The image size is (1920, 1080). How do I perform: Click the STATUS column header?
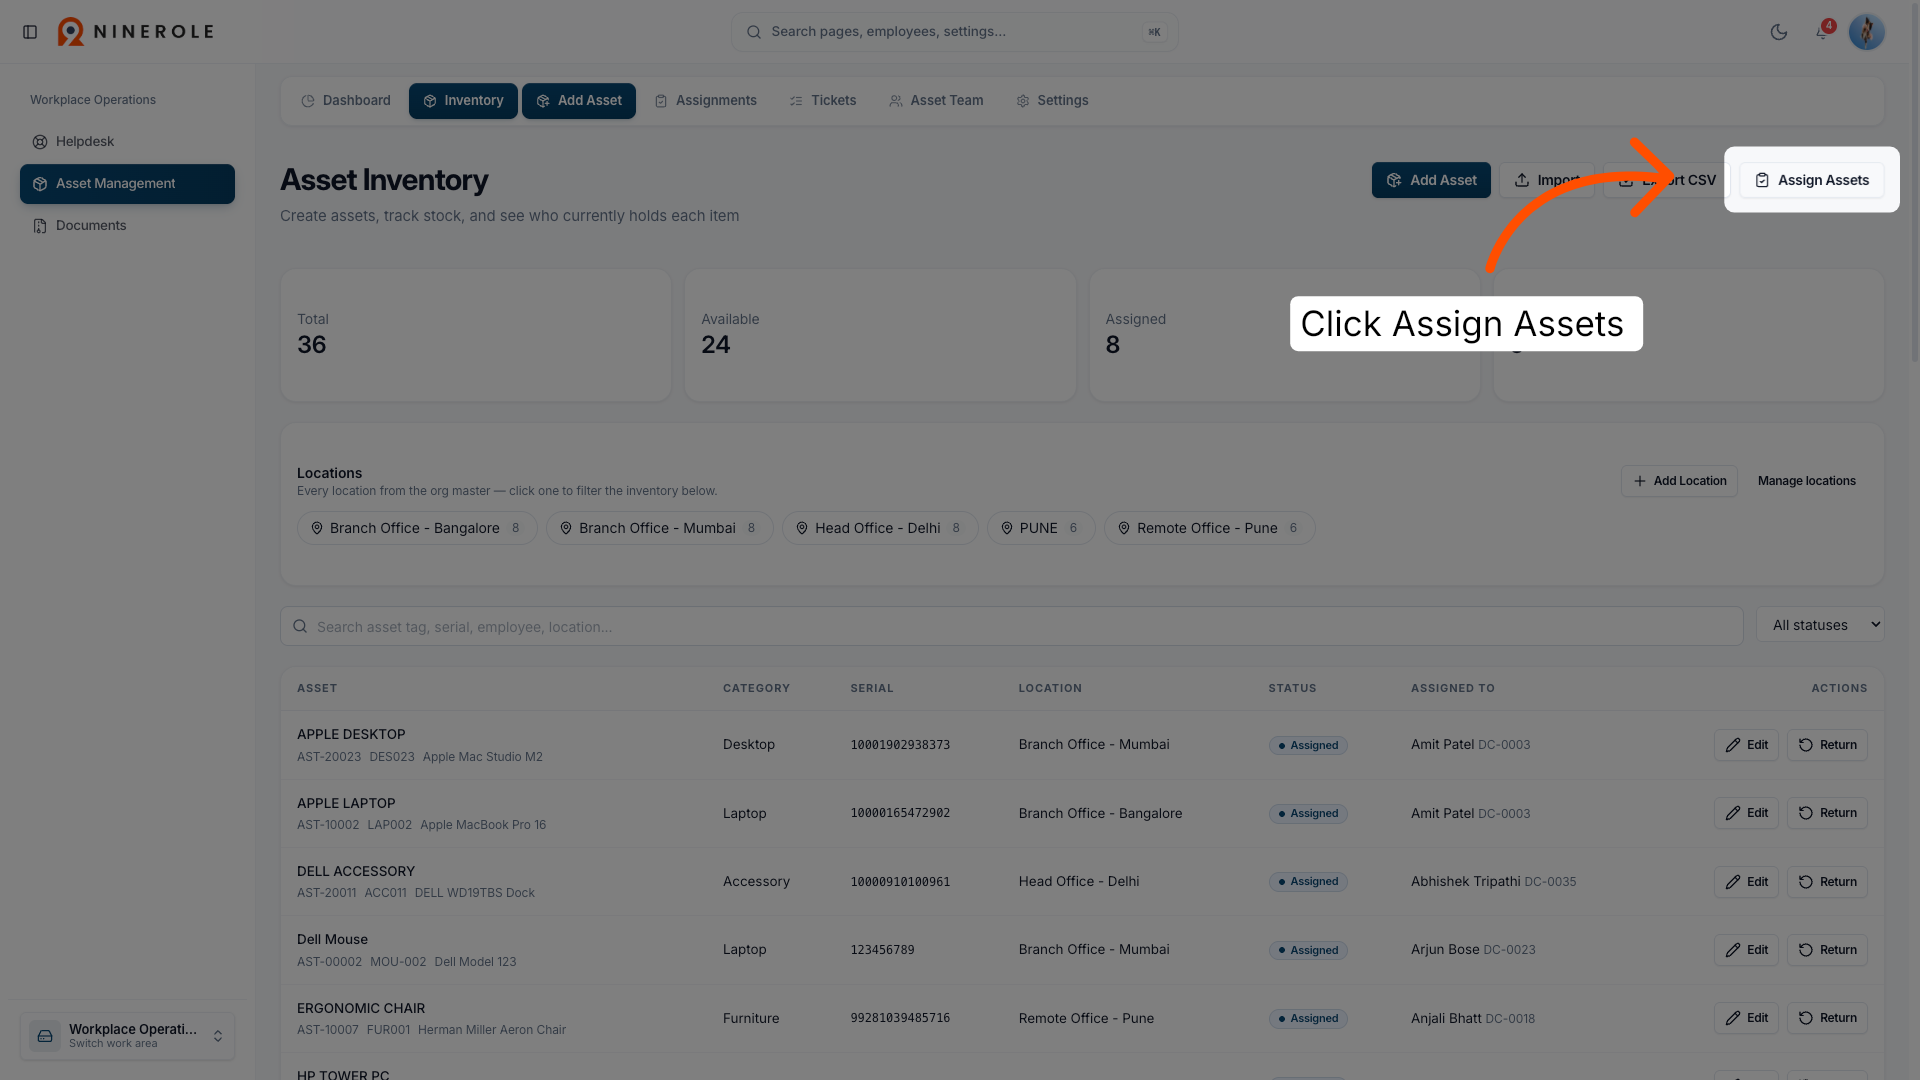1292,688
